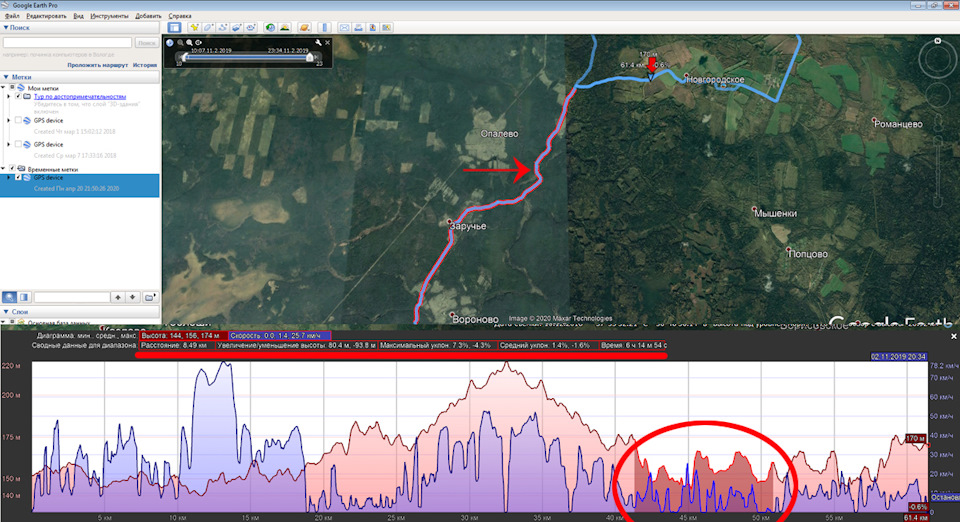The height and width of the screenshot is (522, 960).
Task: Open the planets switch icon
Action: tap(304, 28)
